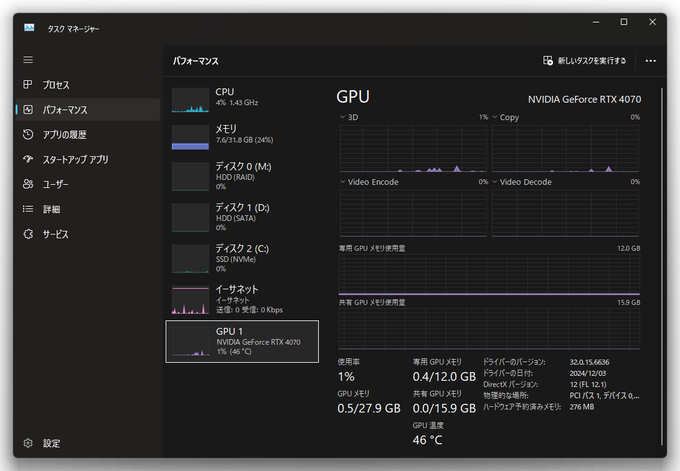
Task: Click the GPU temperature 46 °C value
Action: pyautogui.click(x=427, y=440)
